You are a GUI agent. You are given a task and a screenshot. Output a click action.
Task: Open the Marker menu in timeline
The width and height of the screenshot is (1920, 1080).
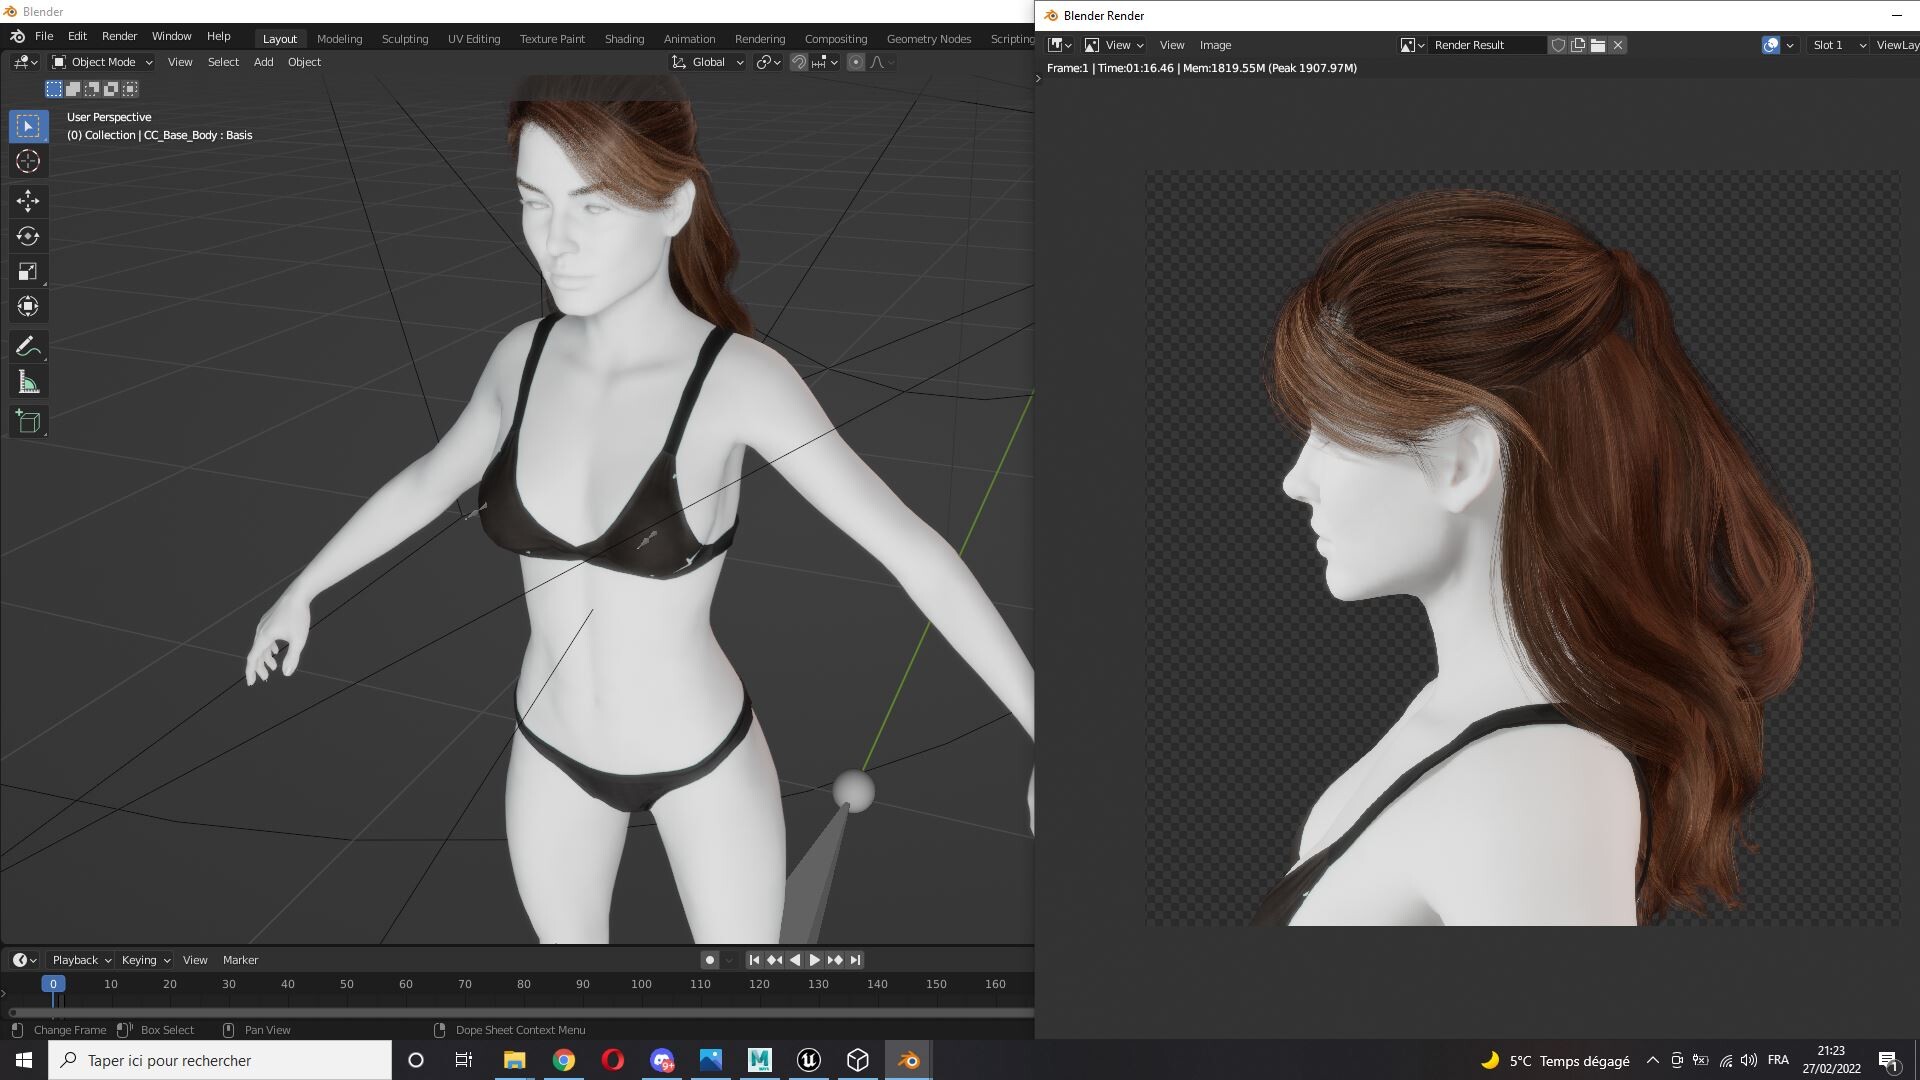tap(240, 960)
